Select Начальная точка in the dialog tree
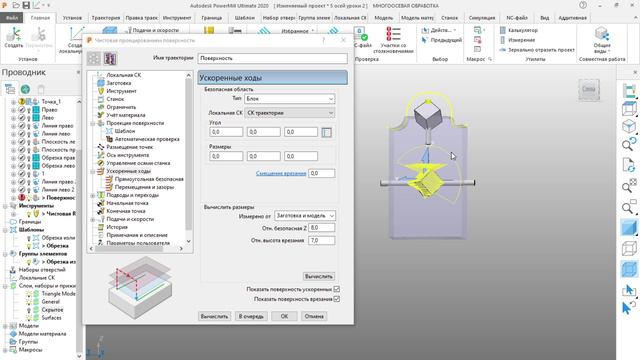Image resolution: width=640 pixels, height=360 pixels. pos(127,203)
